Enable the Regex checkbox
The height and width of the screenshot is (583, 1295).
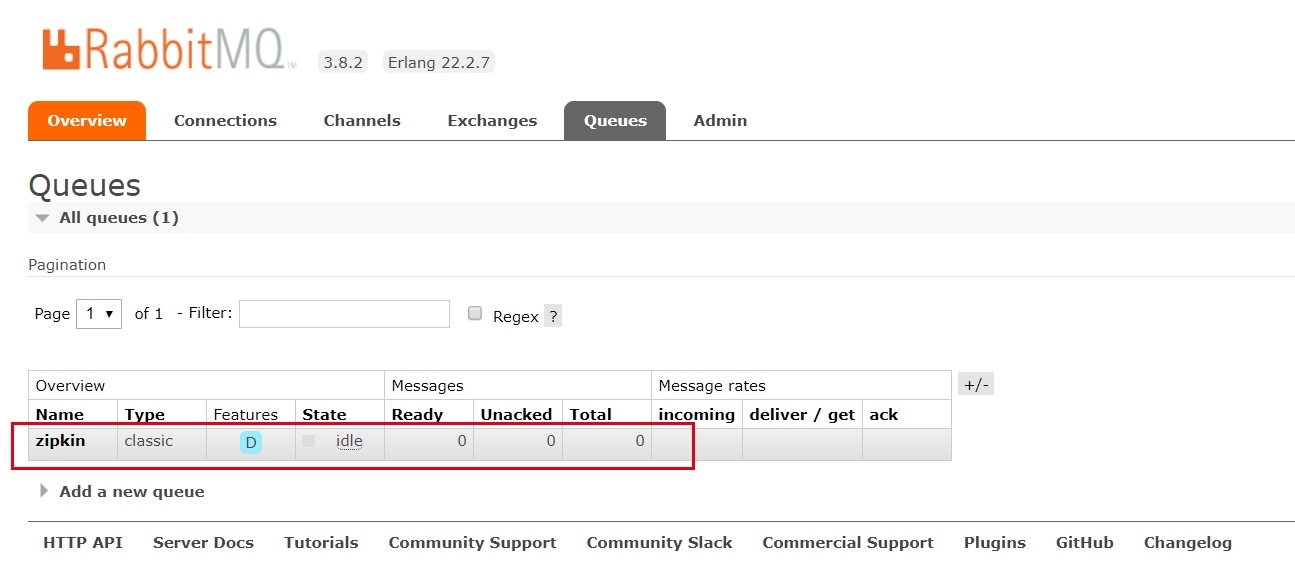tap(474, 312)
